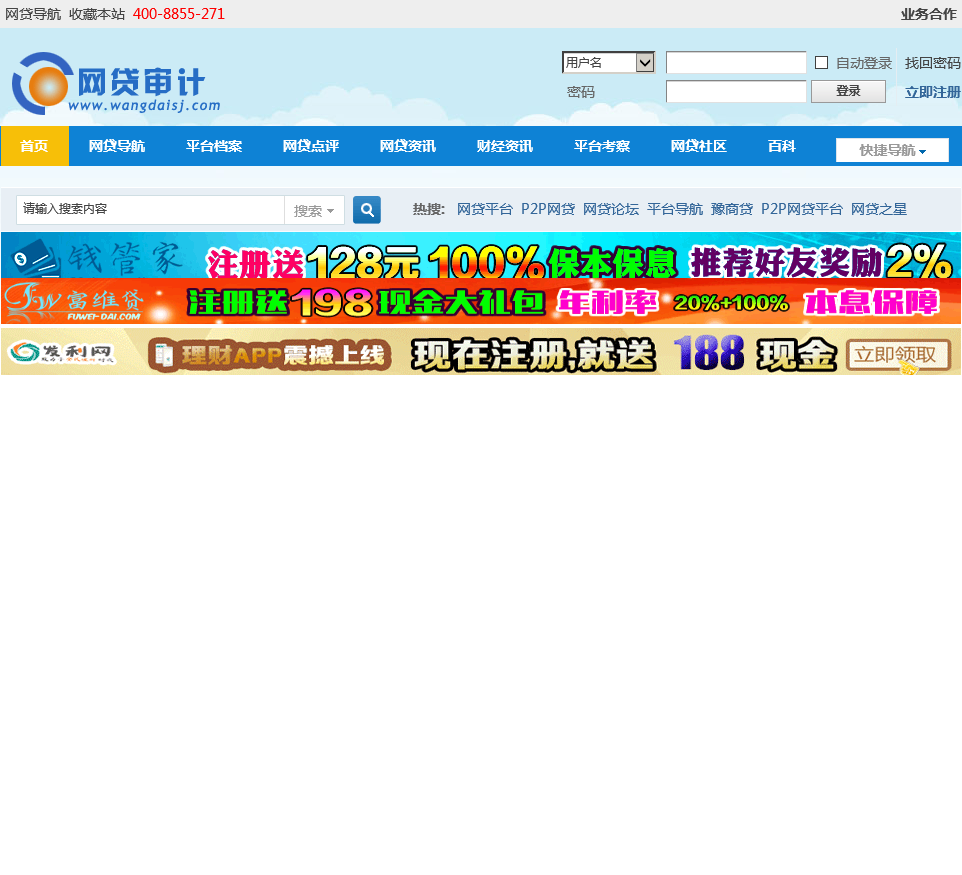The height and width of the screenshot is (875, 962).
Task: Click hot search link 网贷平台
Action: (485, 209)
